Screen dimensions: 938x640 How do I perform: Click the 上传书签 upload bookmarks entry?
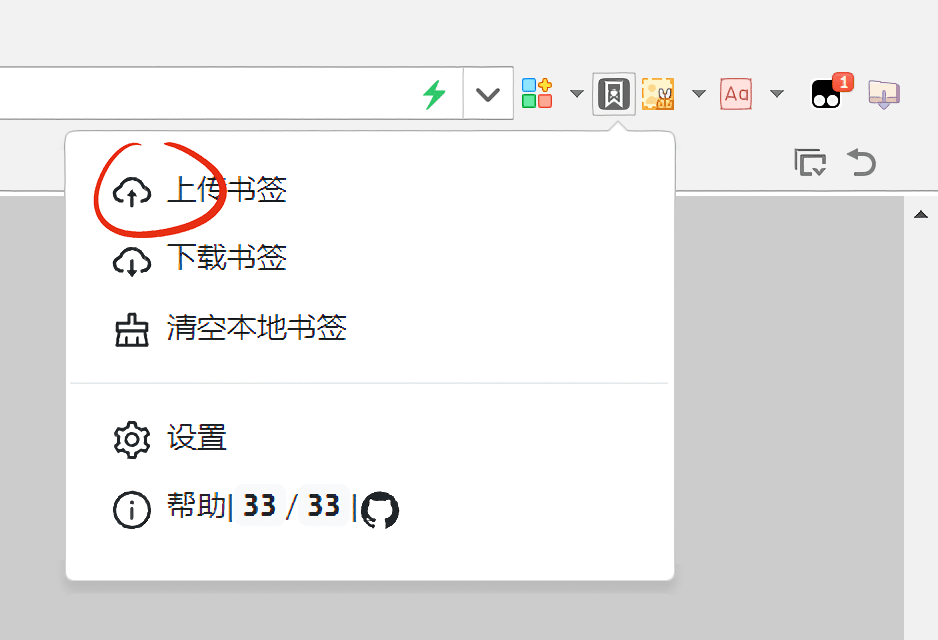370,191
